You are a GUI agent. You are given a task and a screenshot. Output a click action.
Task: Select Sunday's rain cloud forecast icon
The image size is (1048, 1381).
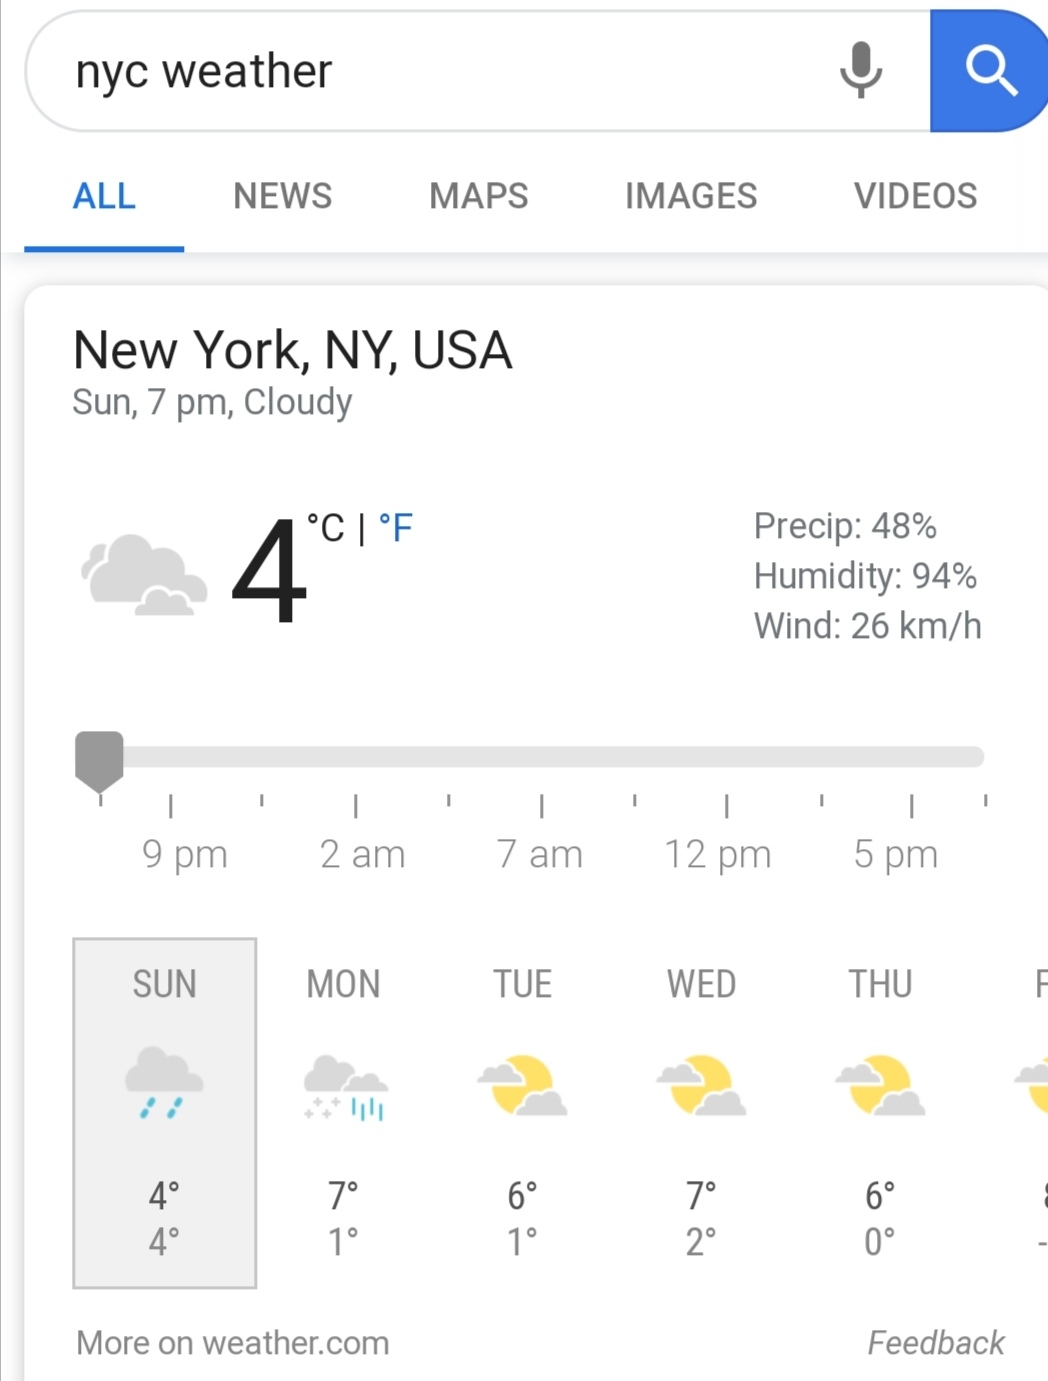pos(164,1083)
